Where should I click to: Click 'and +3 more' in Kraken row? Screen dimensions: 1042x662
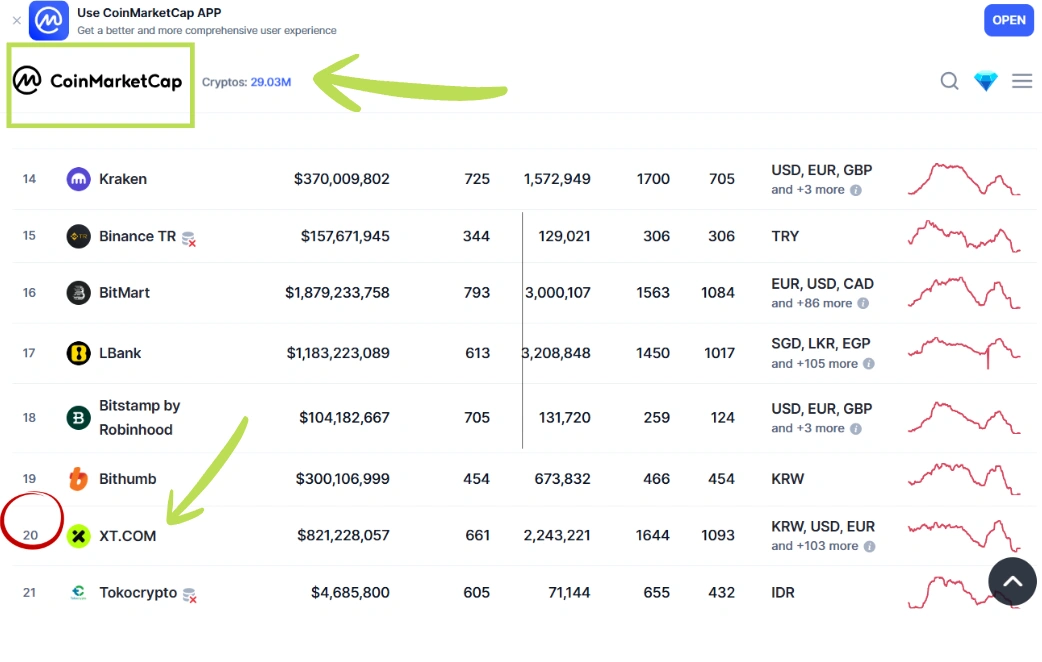(x=808, y=190)
